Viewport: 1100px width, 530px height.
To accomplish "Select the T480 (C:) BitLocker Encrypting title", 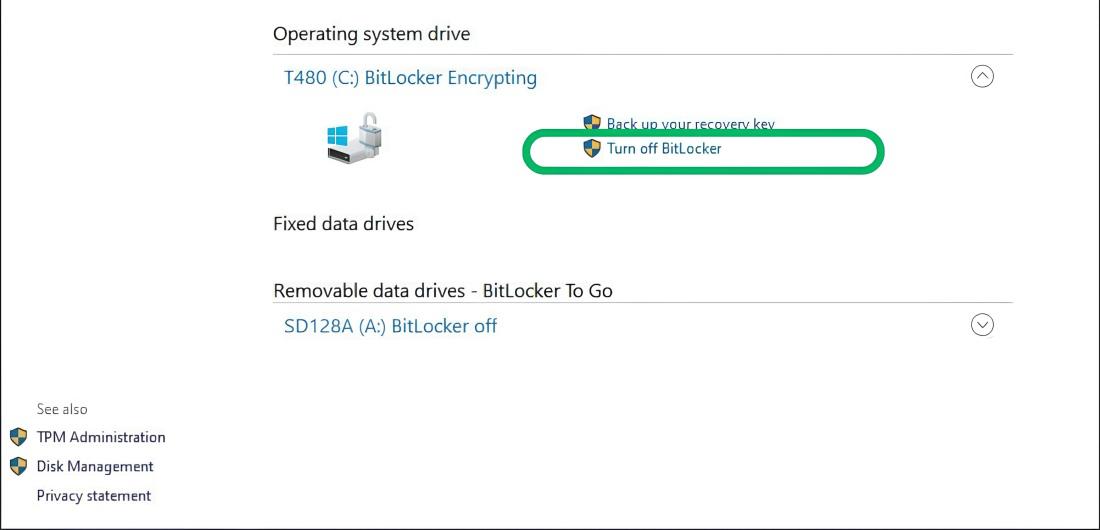I will click(x=410, y=78).
